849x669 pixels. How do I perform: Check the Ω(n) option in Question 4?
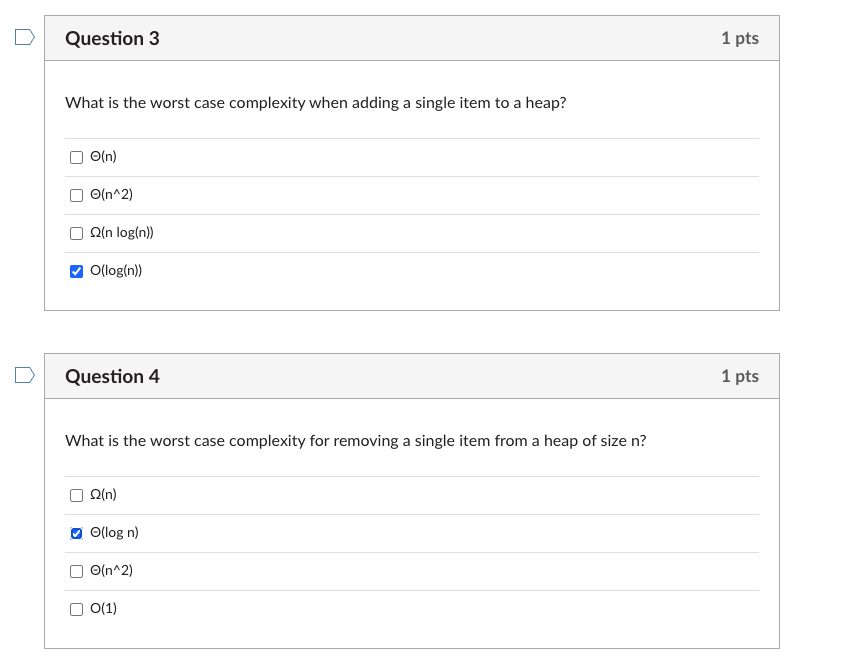click(76, 495)
